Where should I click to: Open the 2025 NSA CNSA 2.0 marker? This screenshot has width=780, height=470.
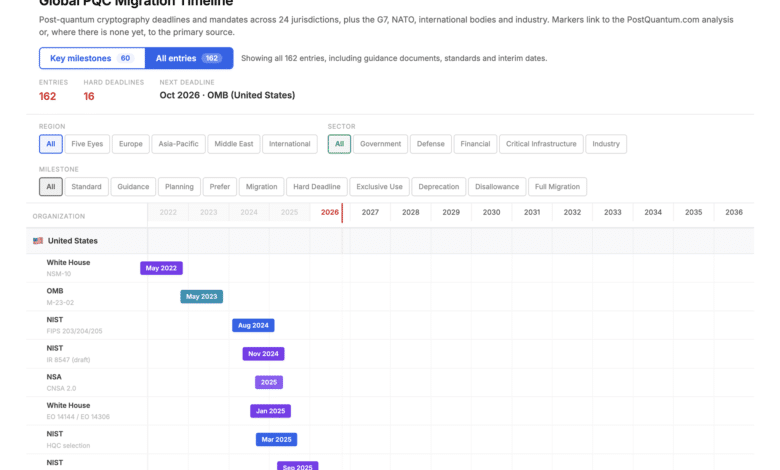click(269, 382)
